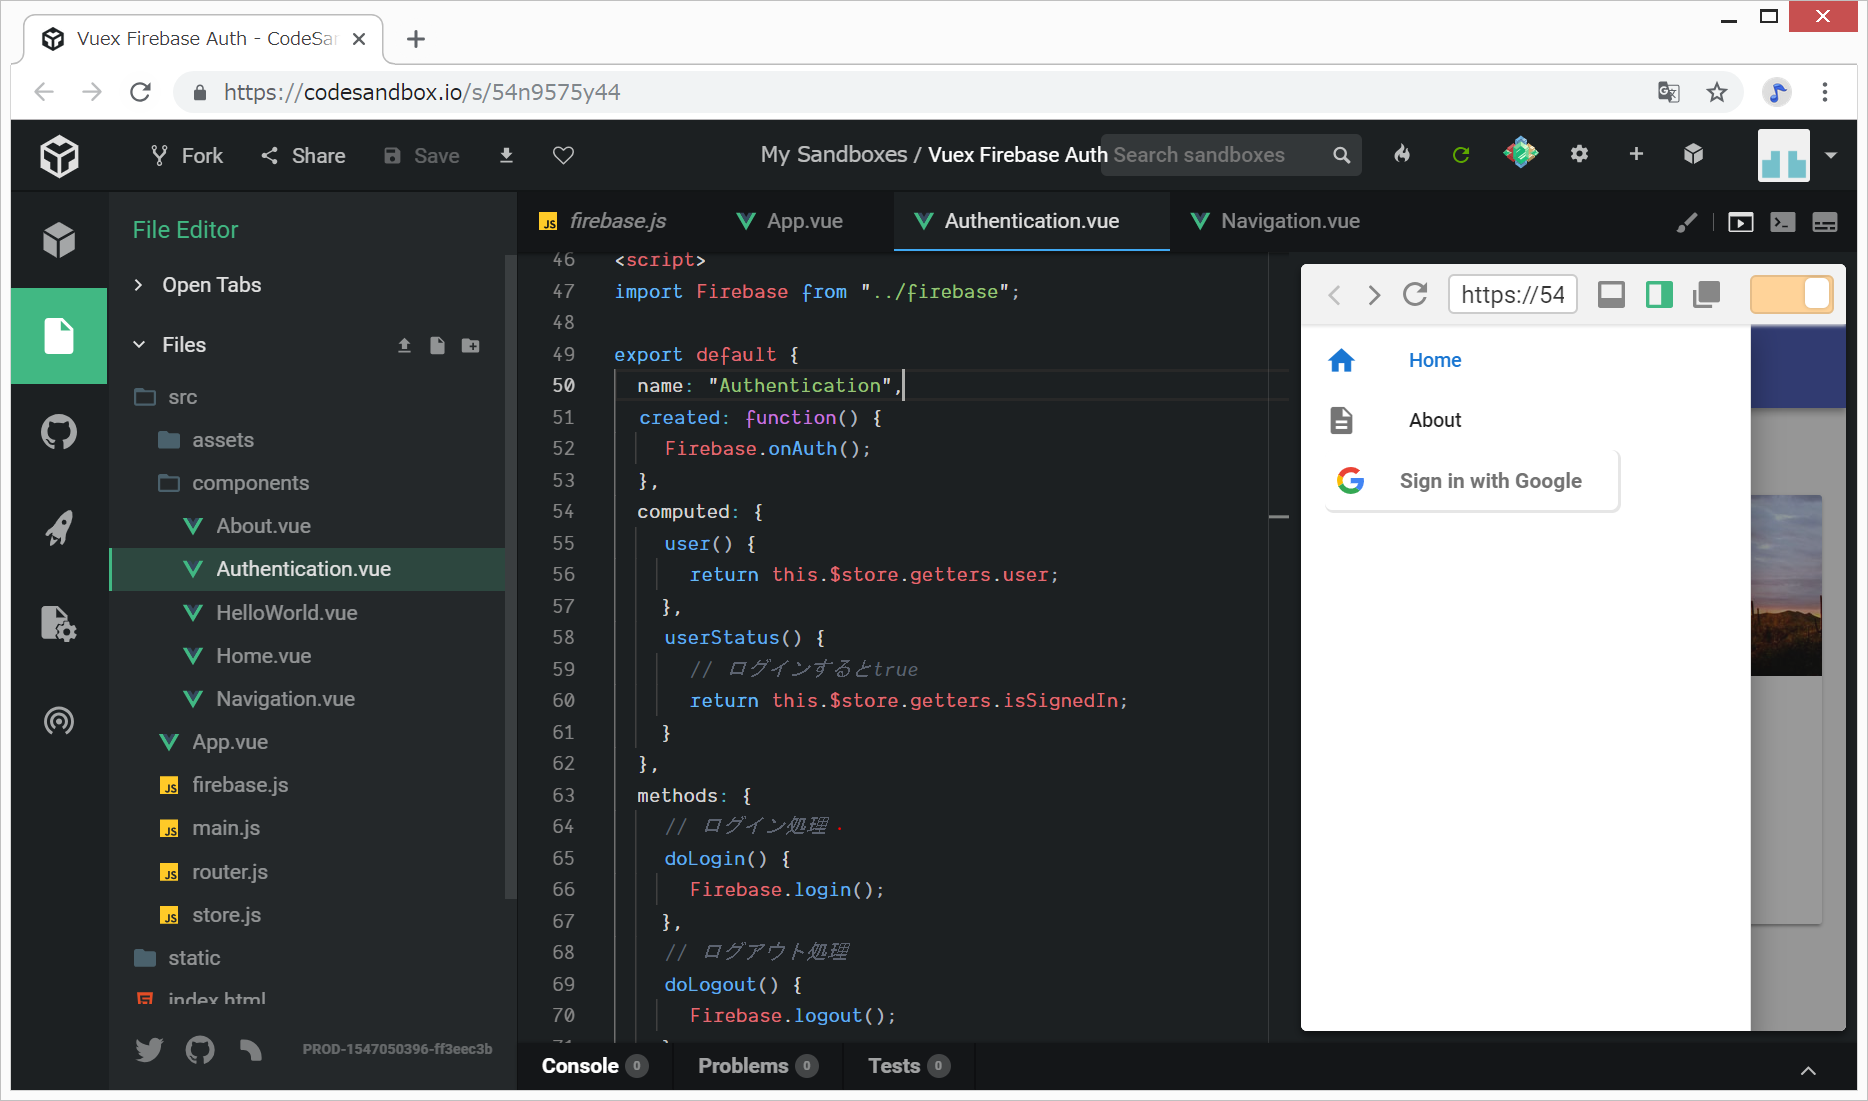Open Twitter link in the footer
Screen dimensions: 1868x1101
pyautogui.click(x=149, y=1049)
